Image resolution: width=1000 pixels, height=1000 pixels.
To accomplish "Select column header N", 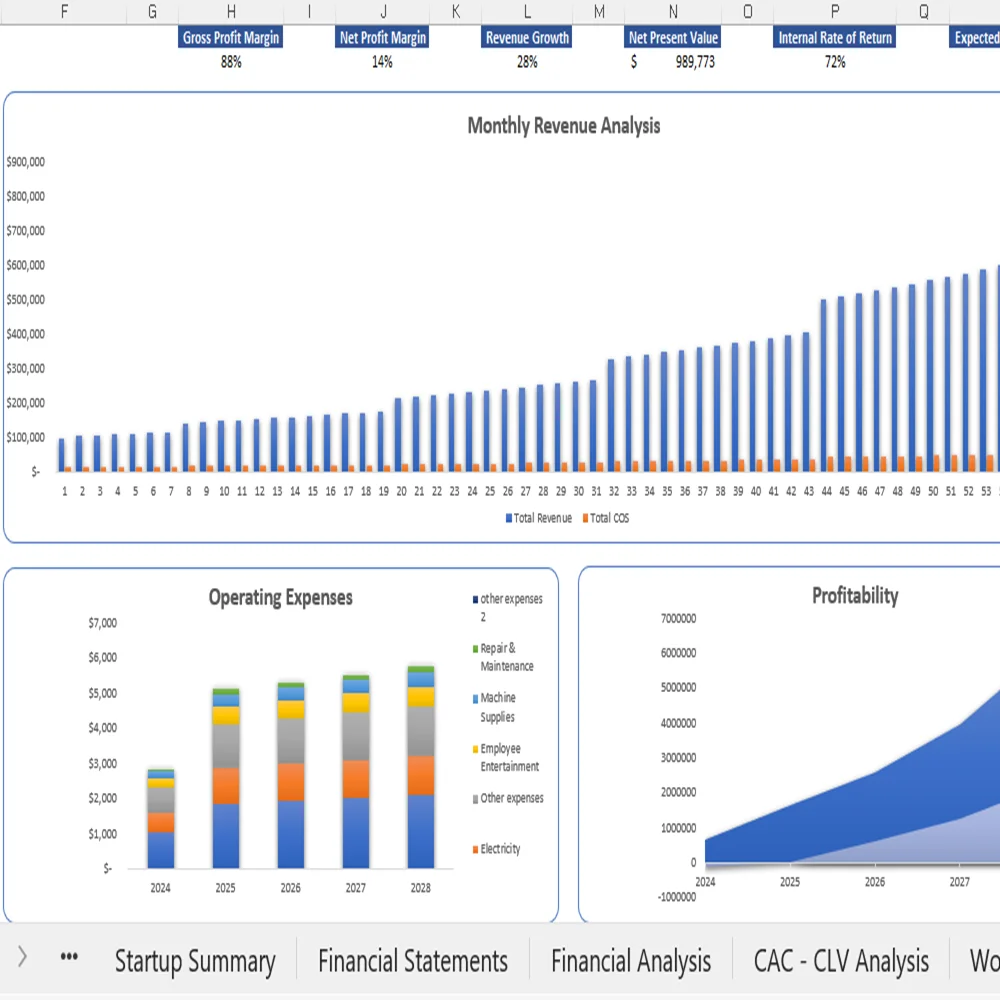I will [673, 11].
